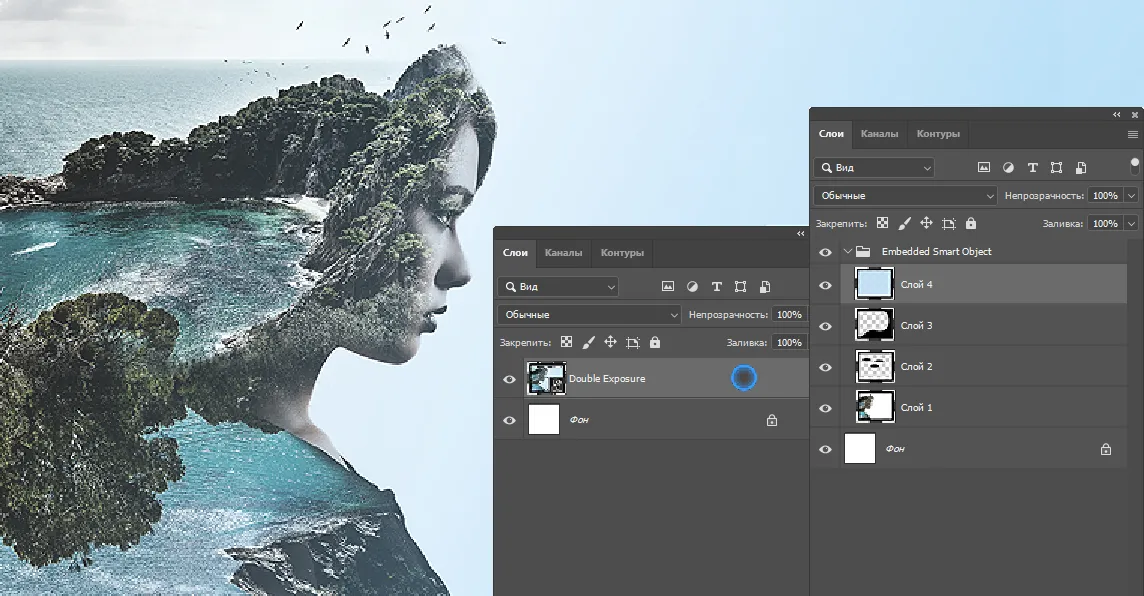Toggle visibility of Double Exposure layer
Image resolution: width=1144 pixels, height=596 pixels.
click(509, 379)
